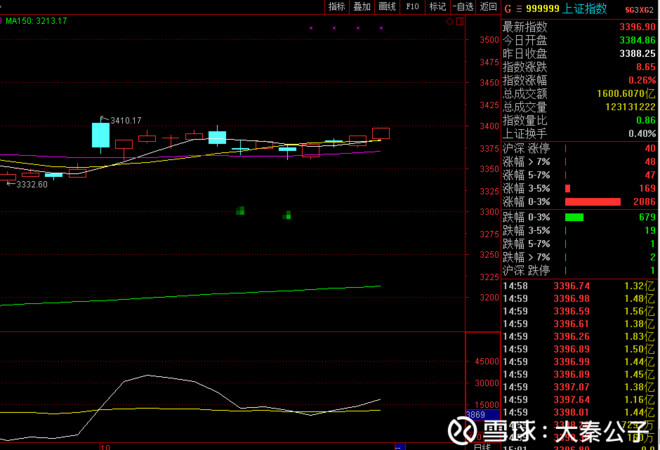Click the MA150: 3213.17 indicator label

tap(36, 21)
